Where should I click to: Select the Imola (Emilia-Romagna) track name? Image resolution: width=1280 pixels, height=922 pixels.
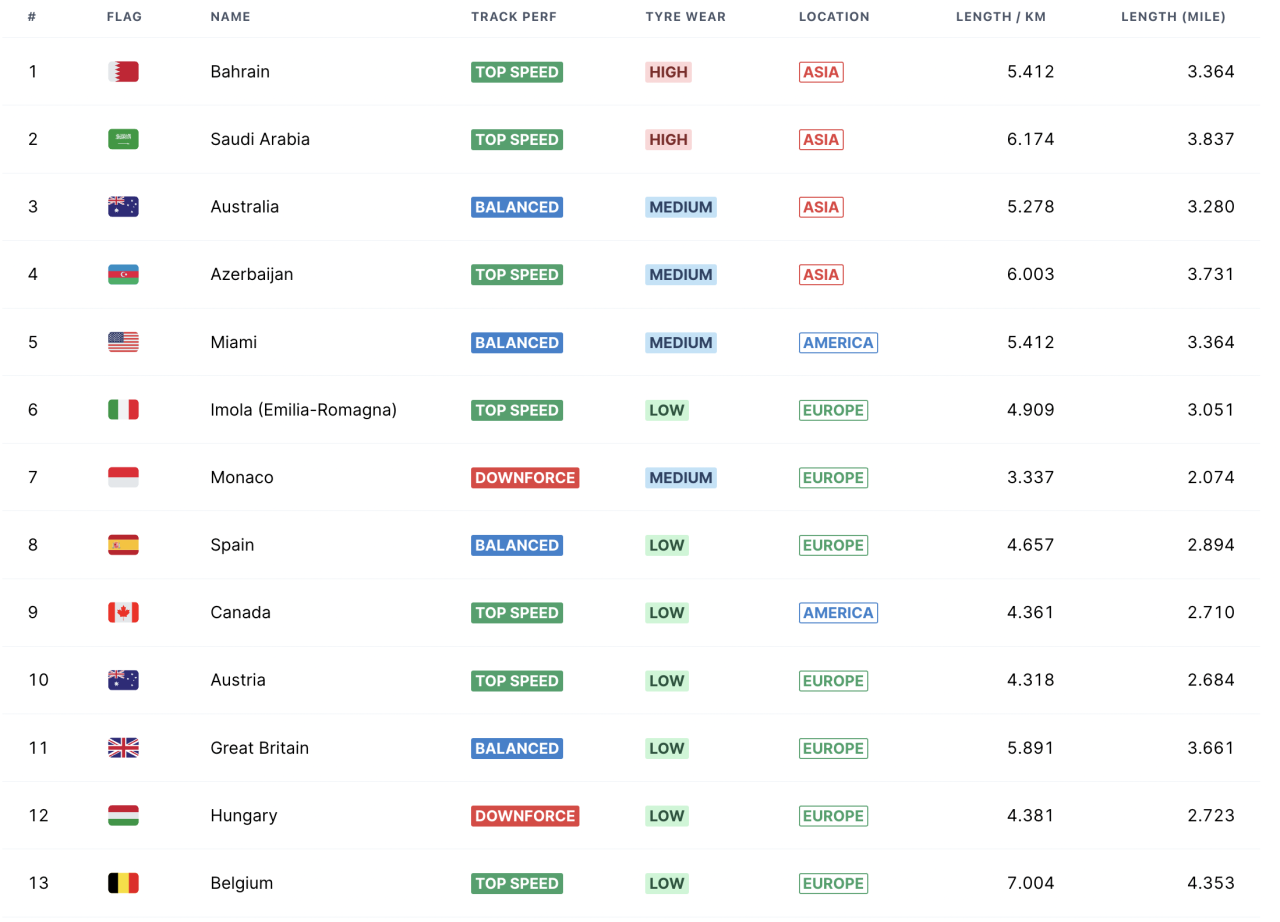click(x=303, y=410)
